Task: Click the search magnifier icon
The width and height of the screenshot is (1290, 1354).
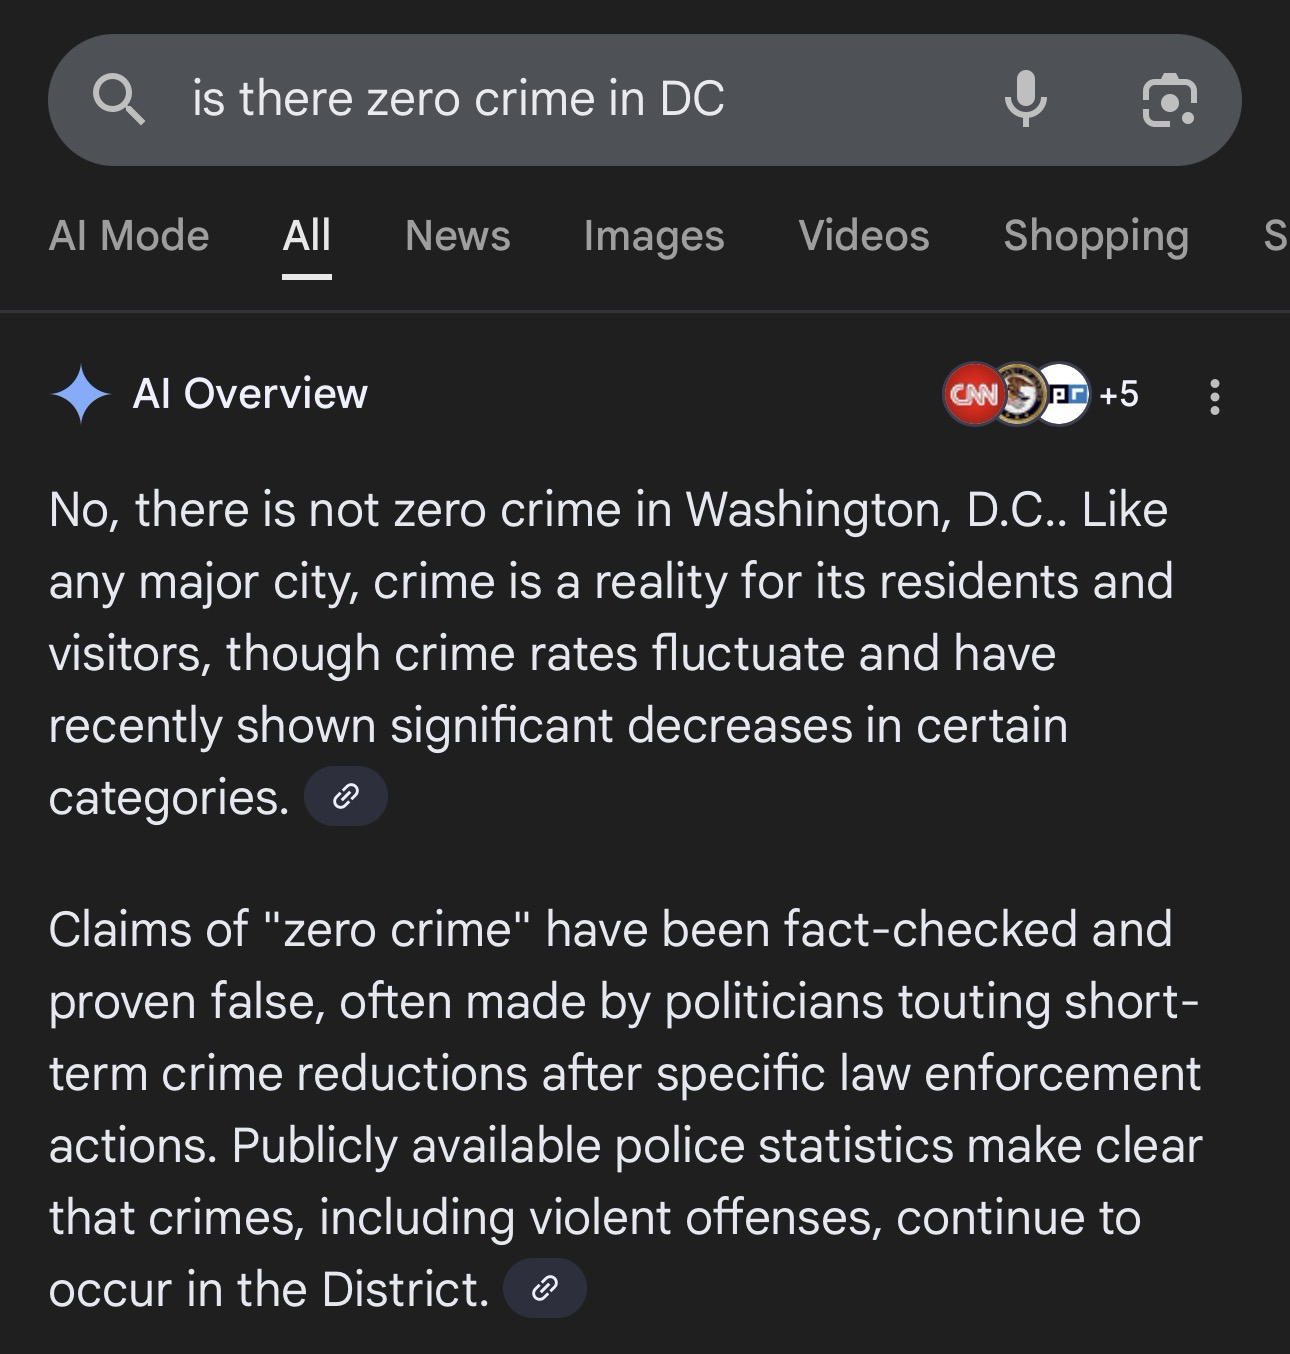Action: tap(119, 100)
